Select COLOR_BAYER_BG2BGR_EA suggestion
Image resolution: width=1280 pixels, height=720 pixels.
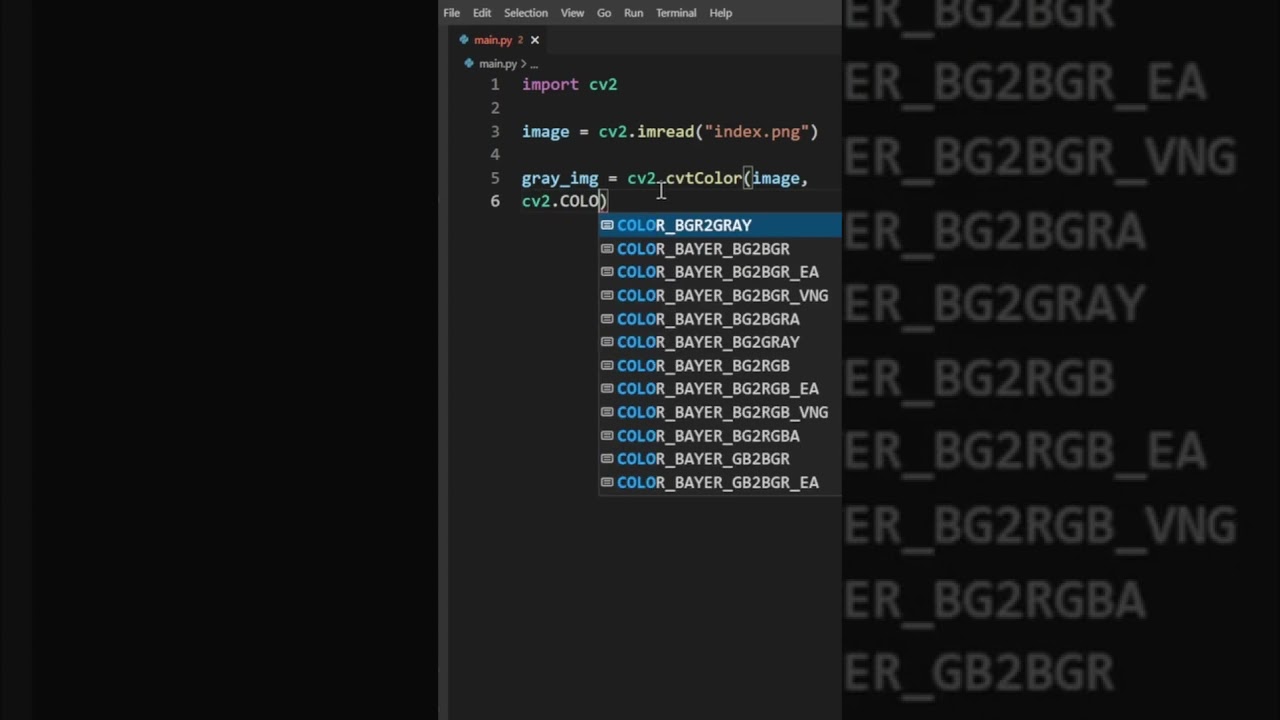coord(720,272)
